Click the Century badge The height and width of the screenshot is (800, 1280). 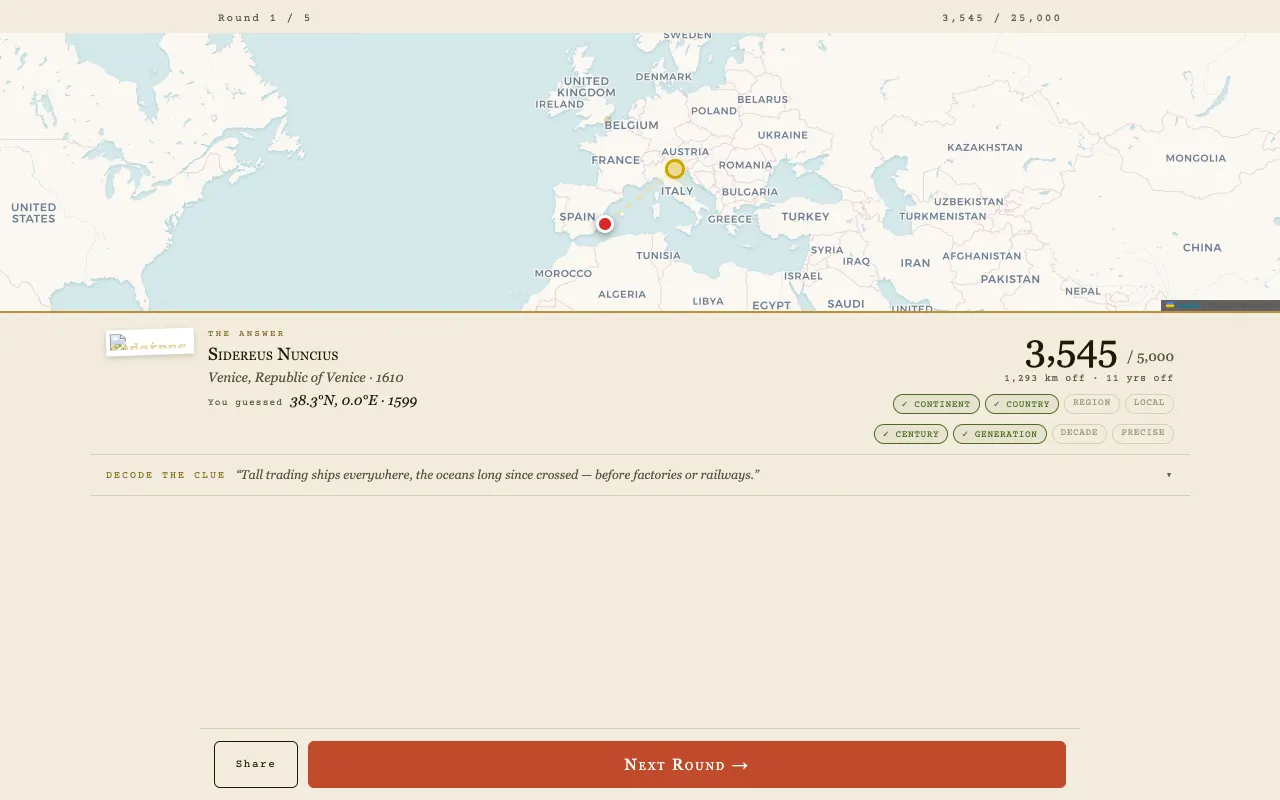click(x=911, y=434)
